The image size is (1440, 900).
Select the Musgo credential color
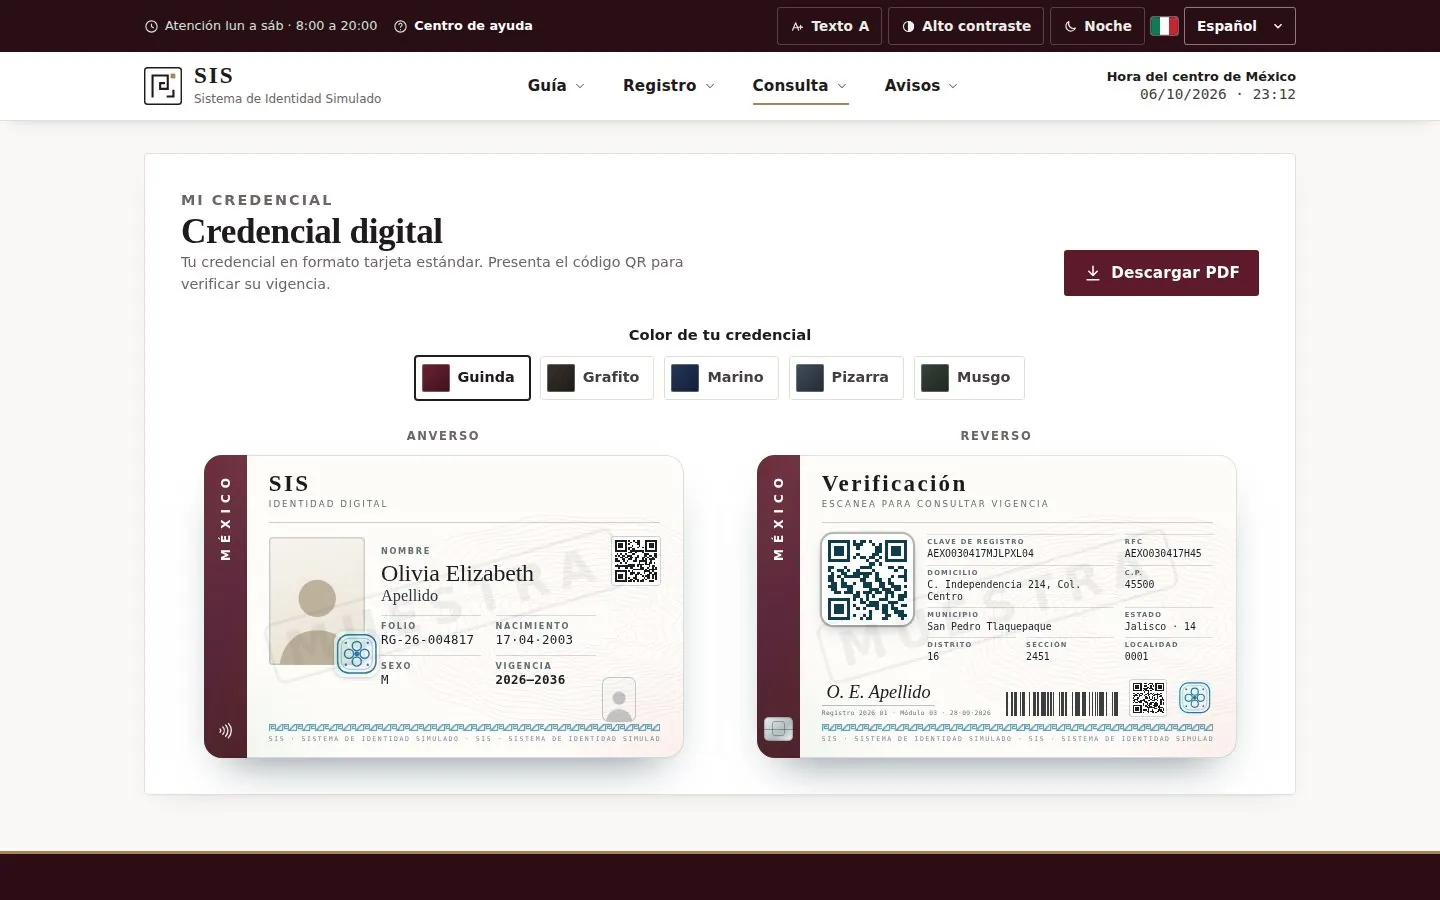click(x=969, y=378)
